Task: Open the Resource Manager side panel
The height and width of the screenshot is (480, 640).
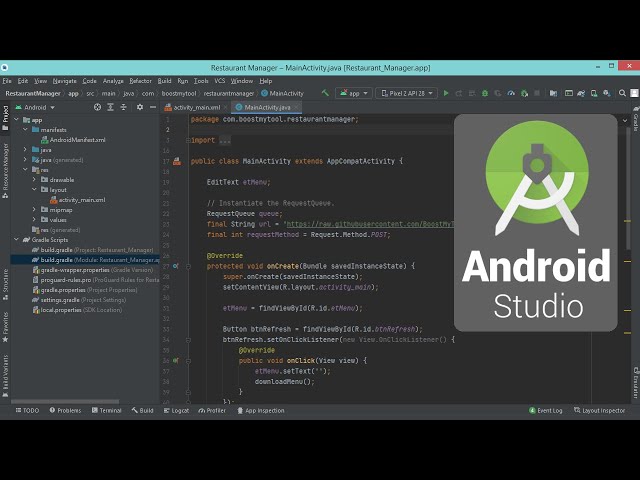Action: coord(5,171)
